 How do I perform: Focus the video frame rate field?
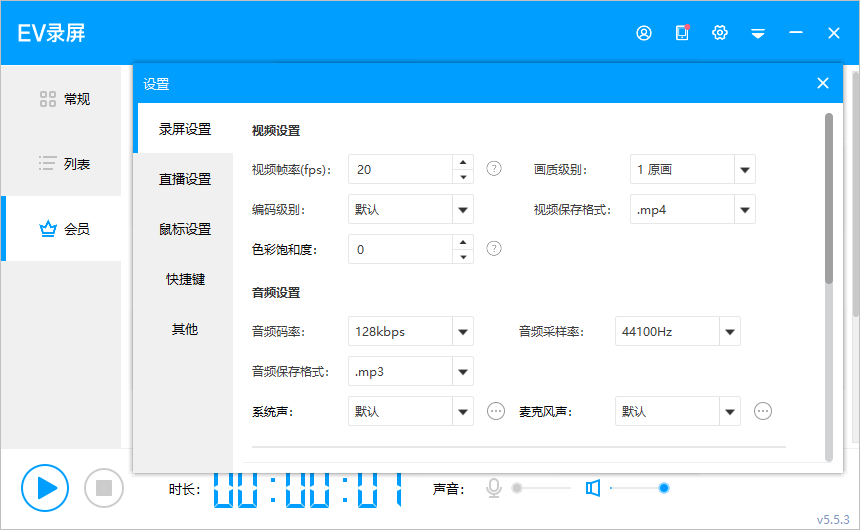(400, 170)
